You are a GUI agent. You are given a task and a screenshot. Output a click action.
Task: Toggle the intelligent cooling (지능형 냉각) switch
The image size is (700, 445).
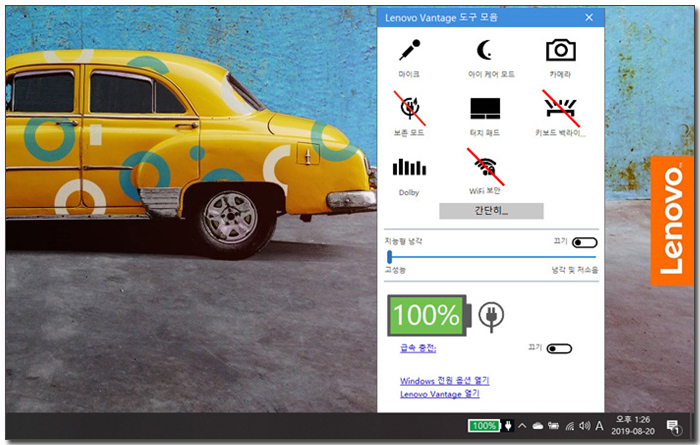pyautogui.click(x=584, y=242)
